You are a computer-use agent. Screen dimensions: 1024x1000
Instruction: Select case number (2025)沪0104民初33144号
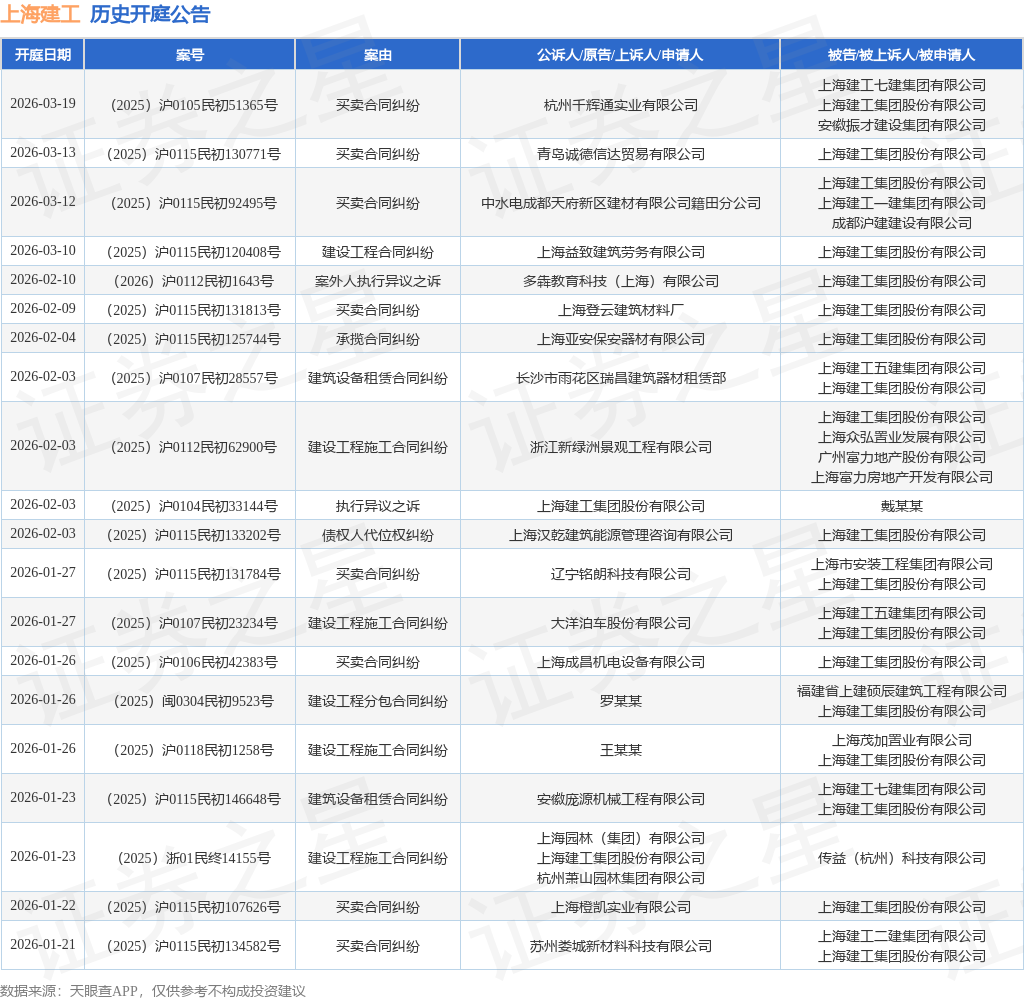[194, 506]
